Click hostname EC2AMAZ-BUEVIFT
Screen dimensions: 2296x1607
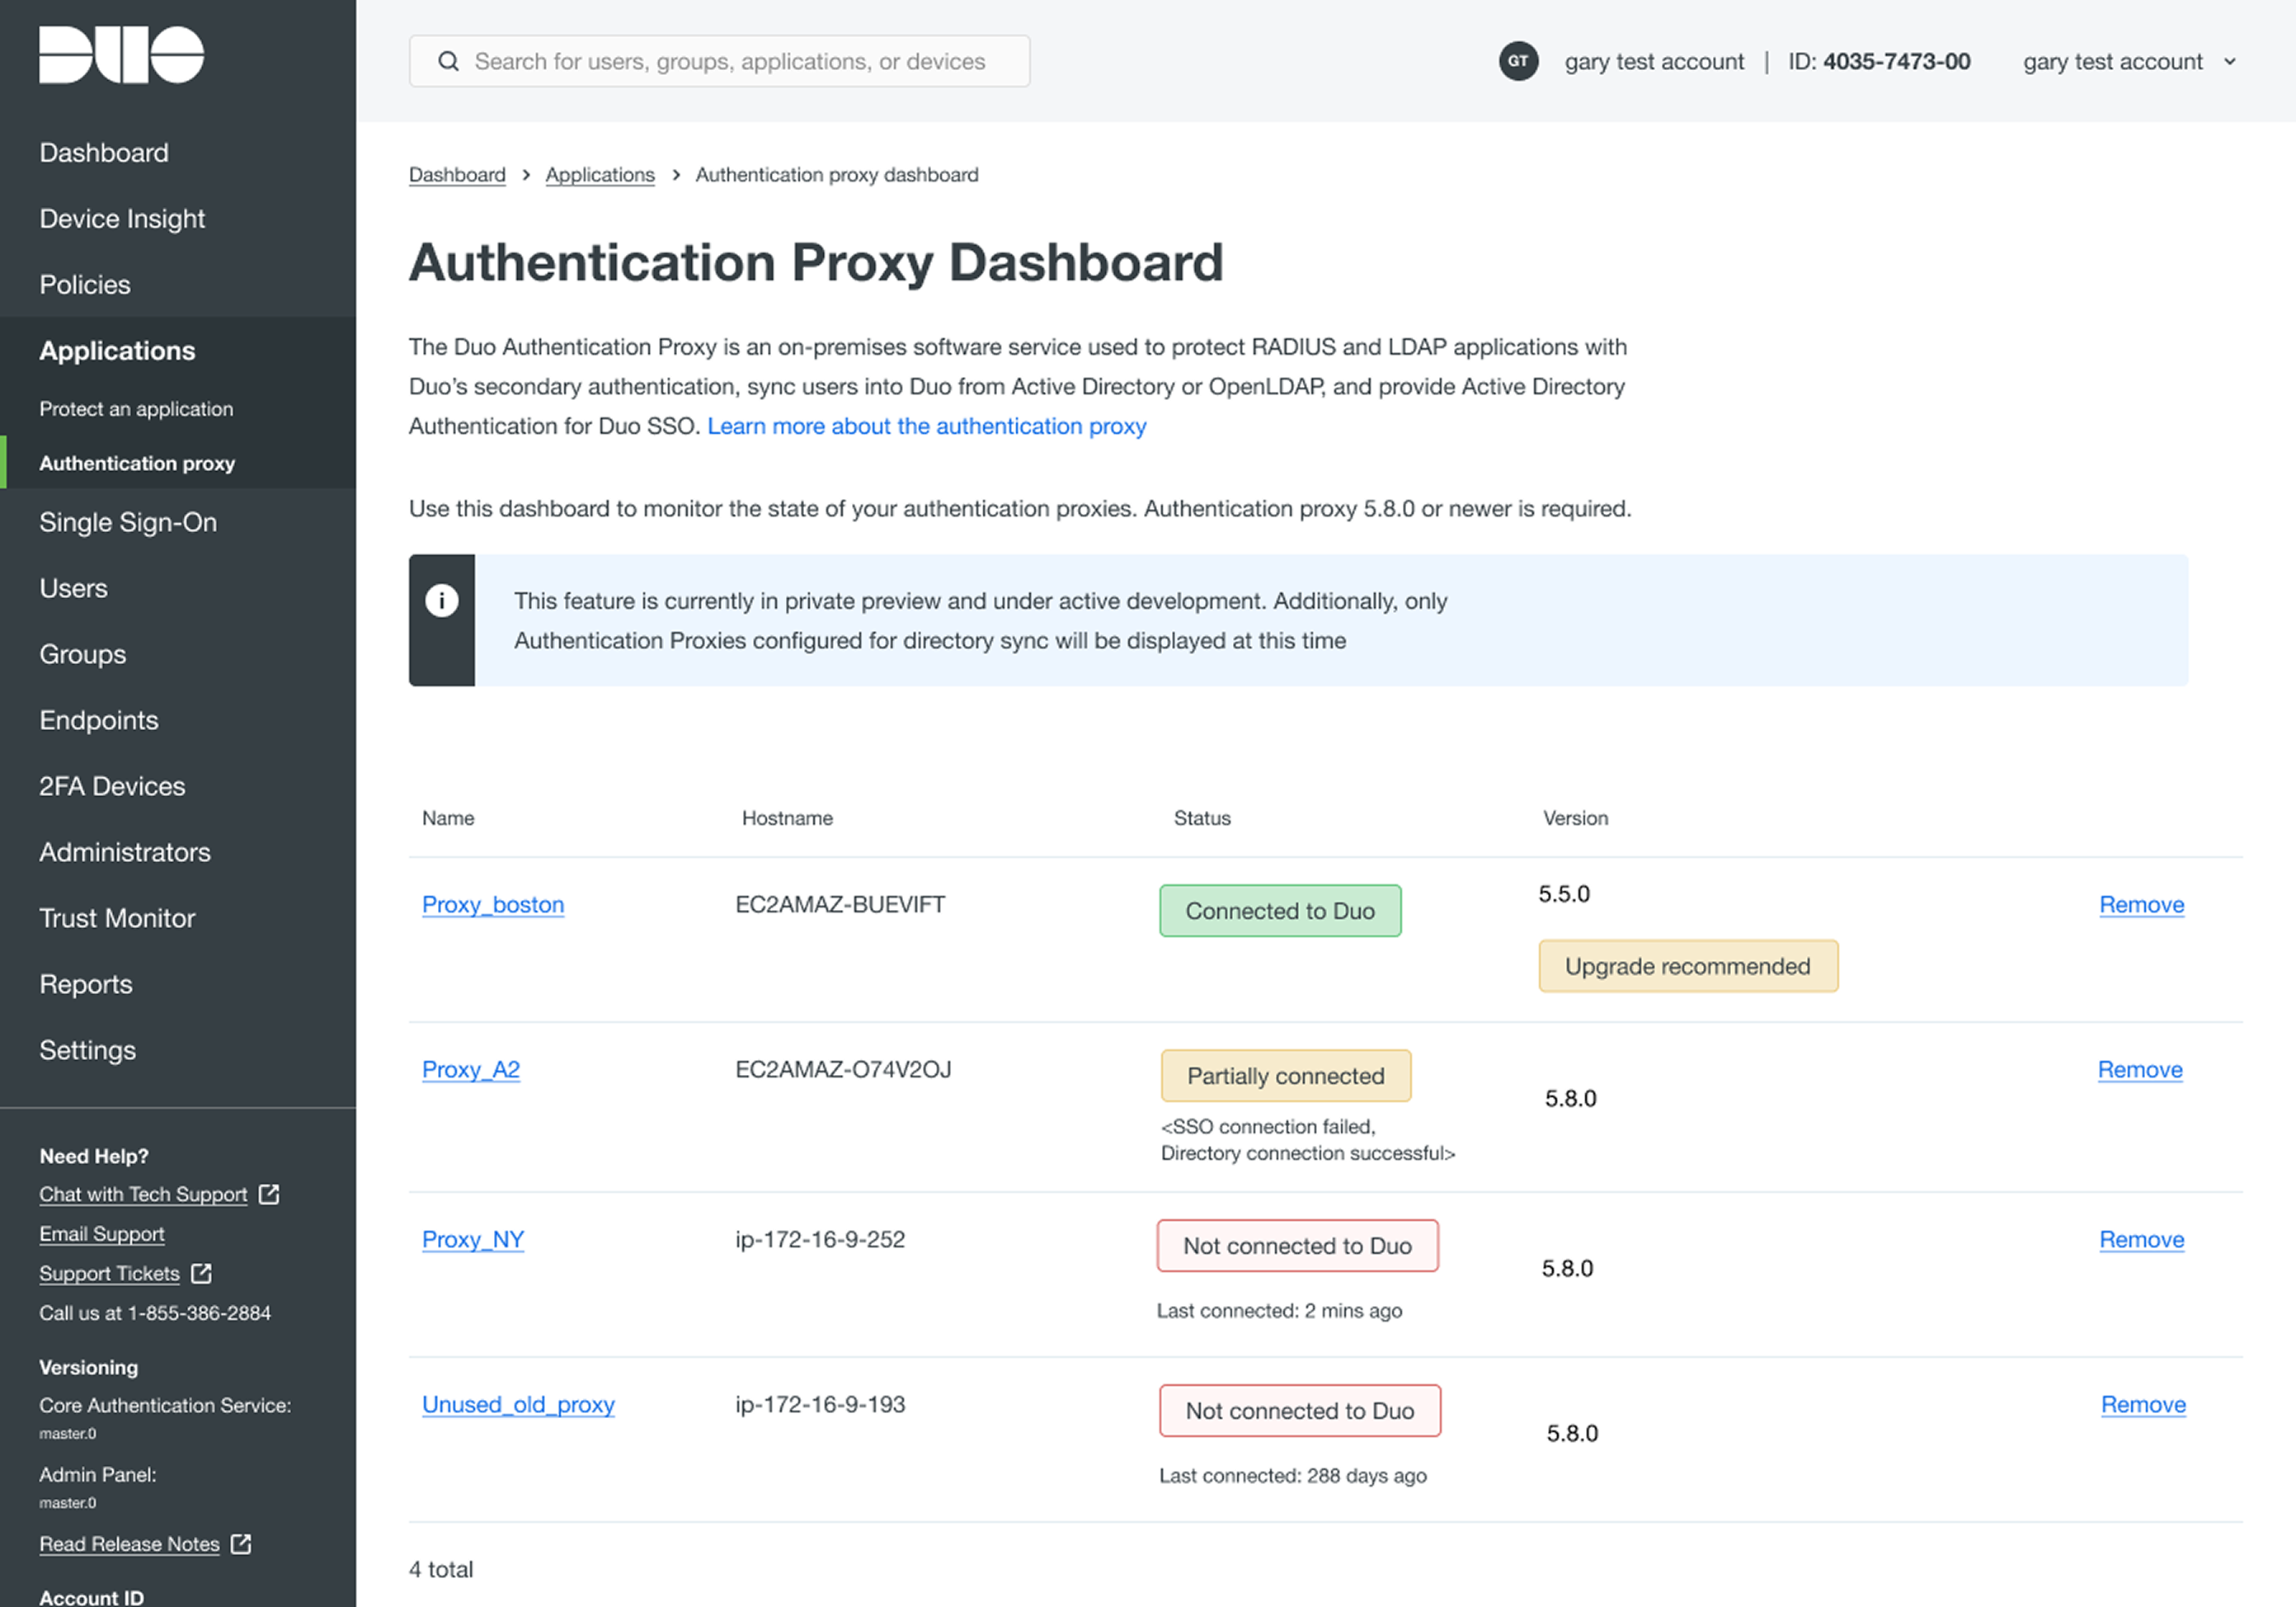coord(840,904)
